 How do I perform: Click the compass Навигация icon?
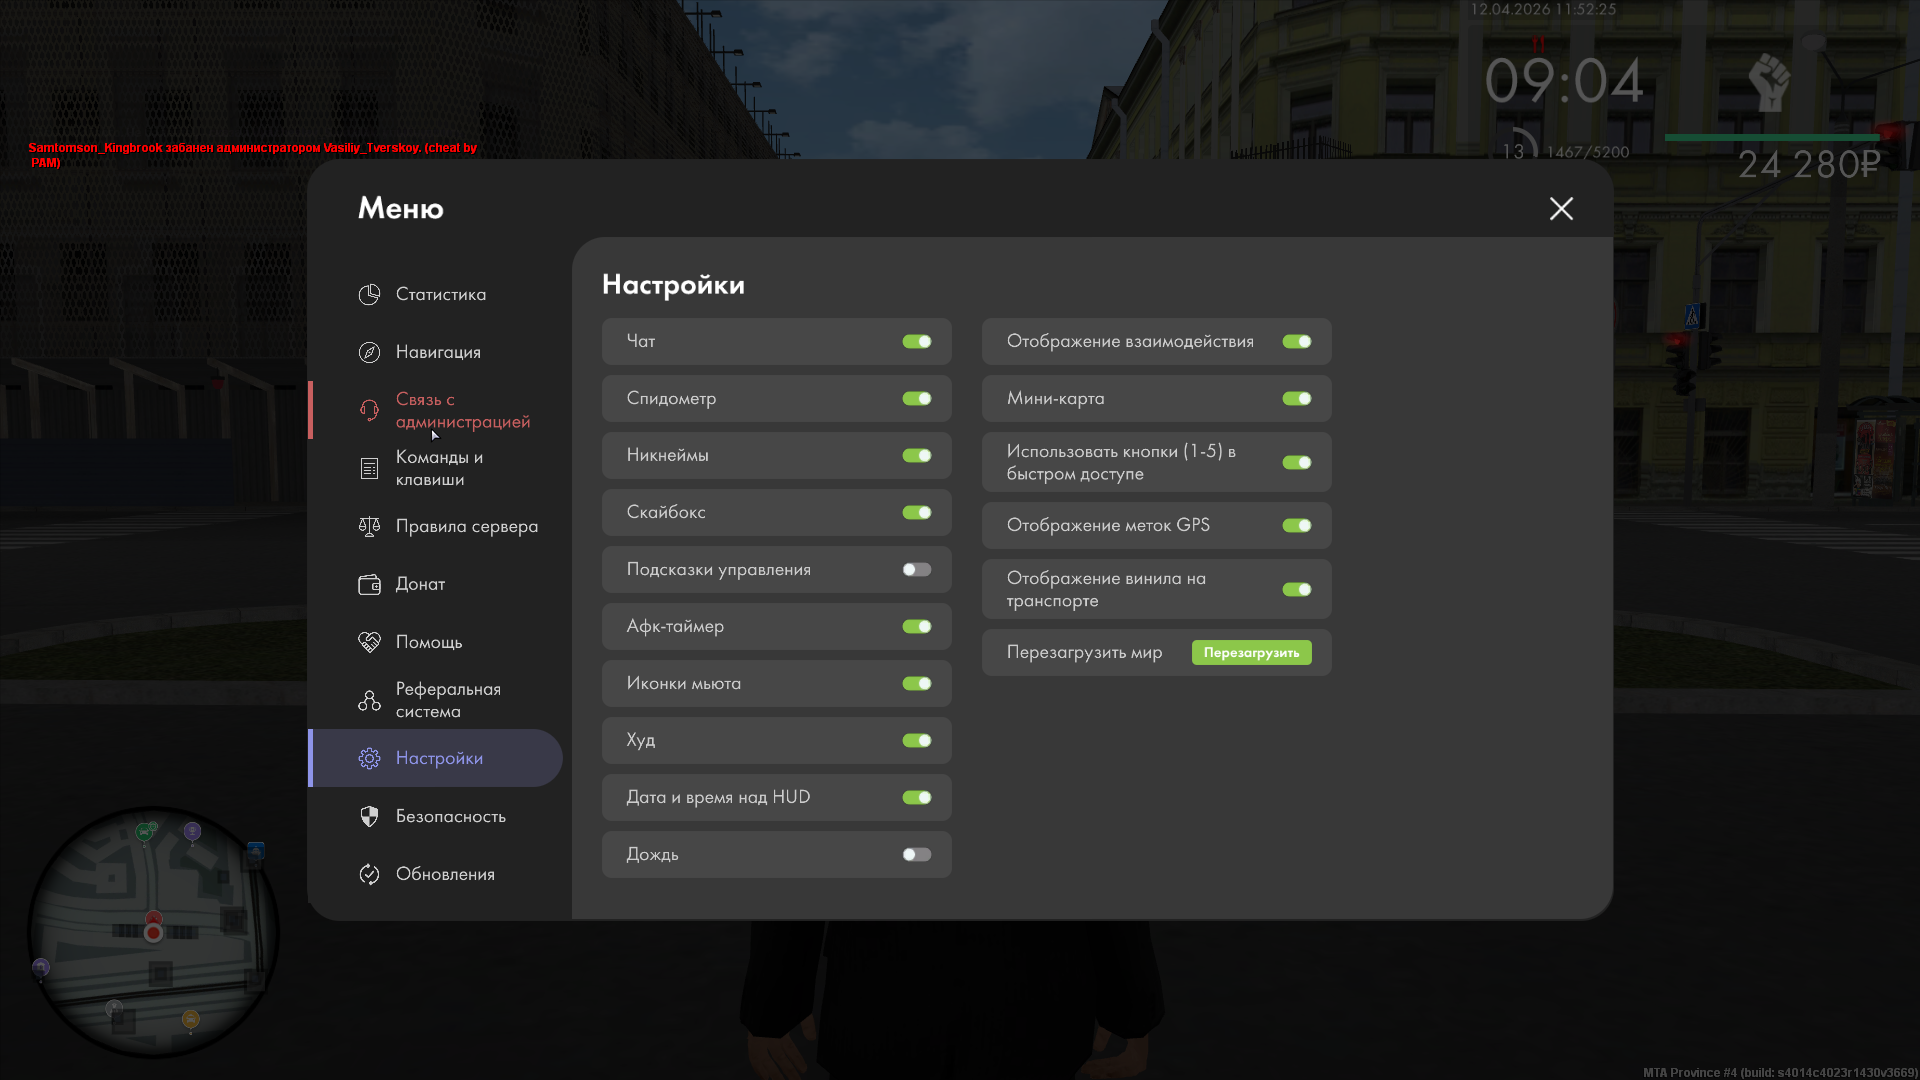(369, 352)
